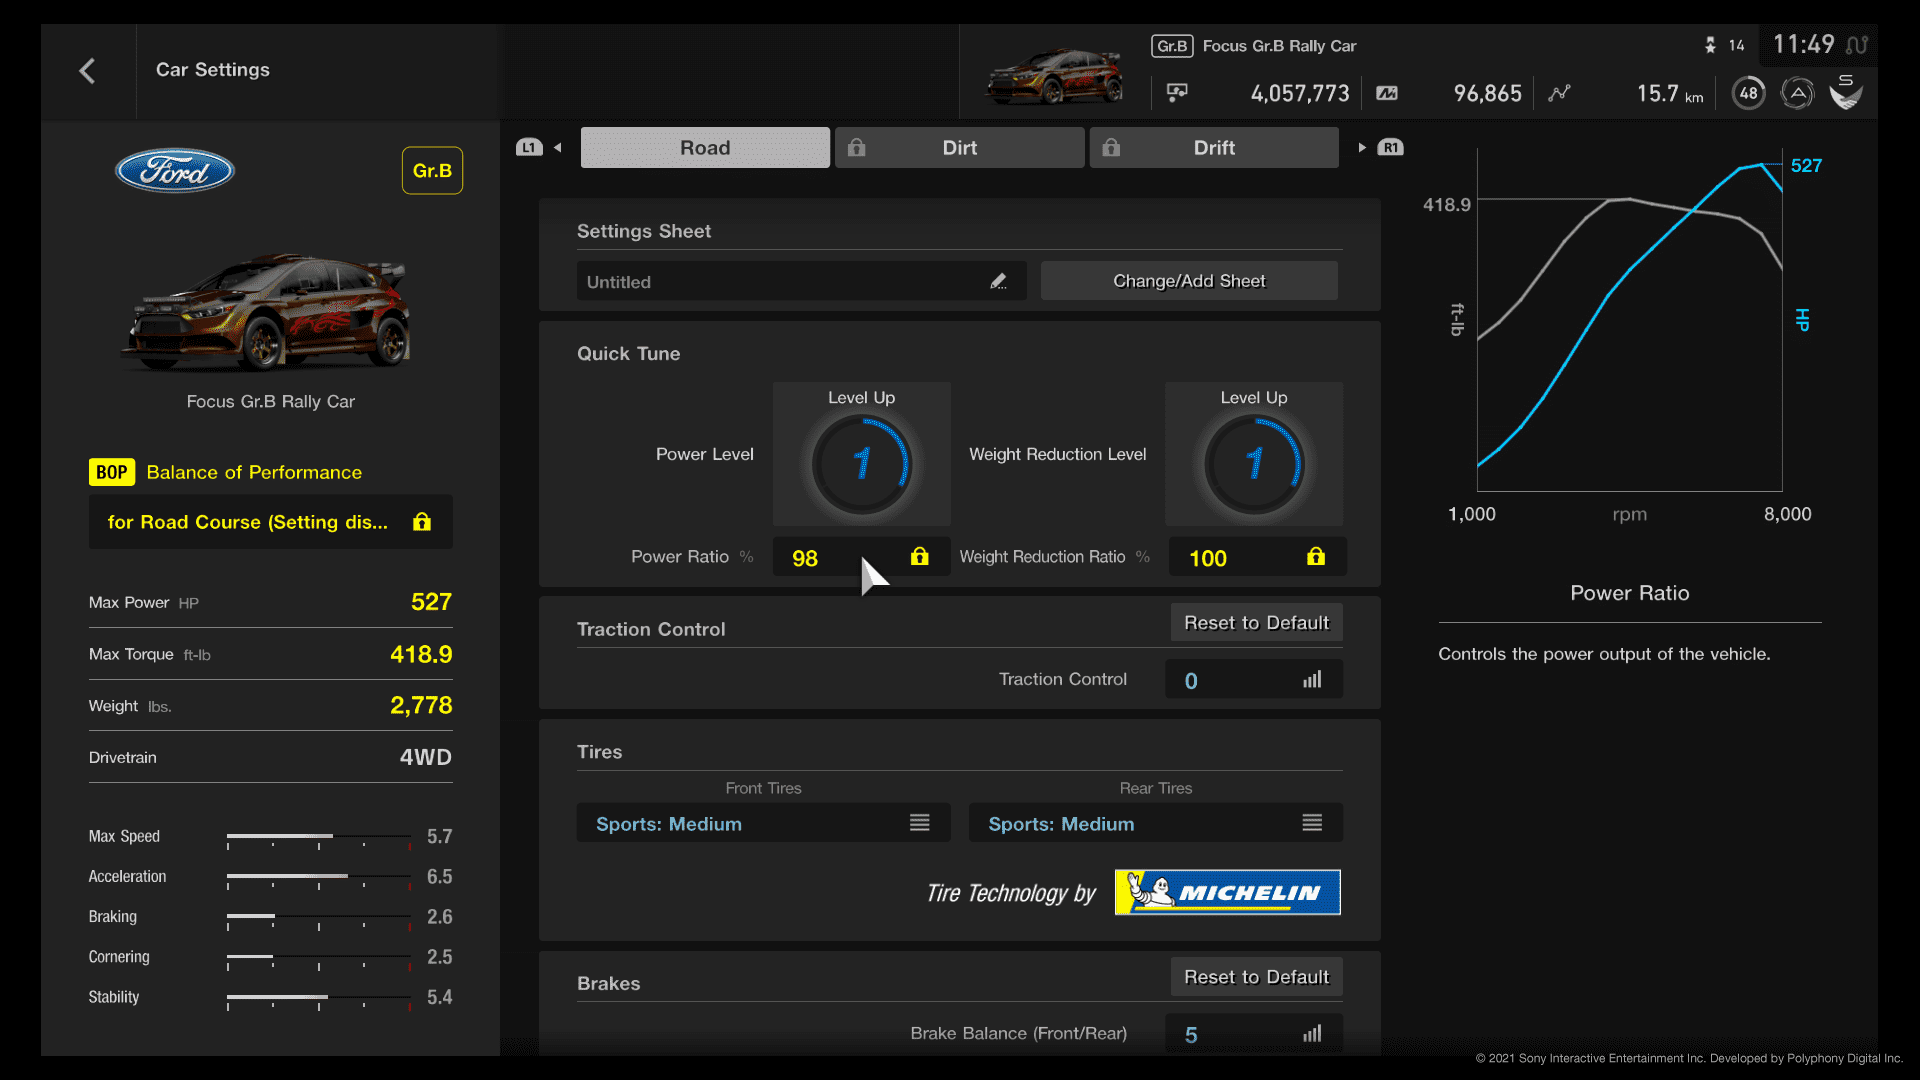Screen dimensions: 1920x1080
Task: Click the Focus Gr.B car thumbnail in header
Action: [1054, 75]
